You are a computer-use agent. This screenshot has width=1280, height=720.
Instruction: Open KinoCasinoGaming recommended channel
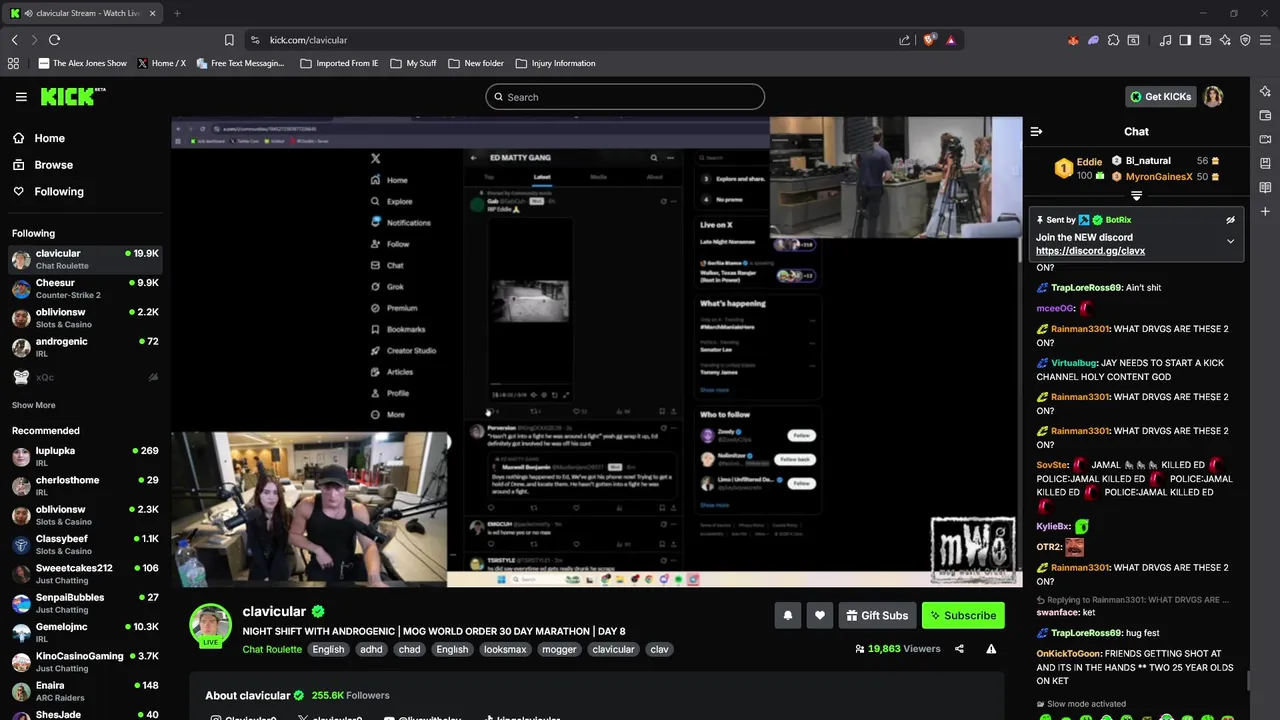click(x=85, y=662)
